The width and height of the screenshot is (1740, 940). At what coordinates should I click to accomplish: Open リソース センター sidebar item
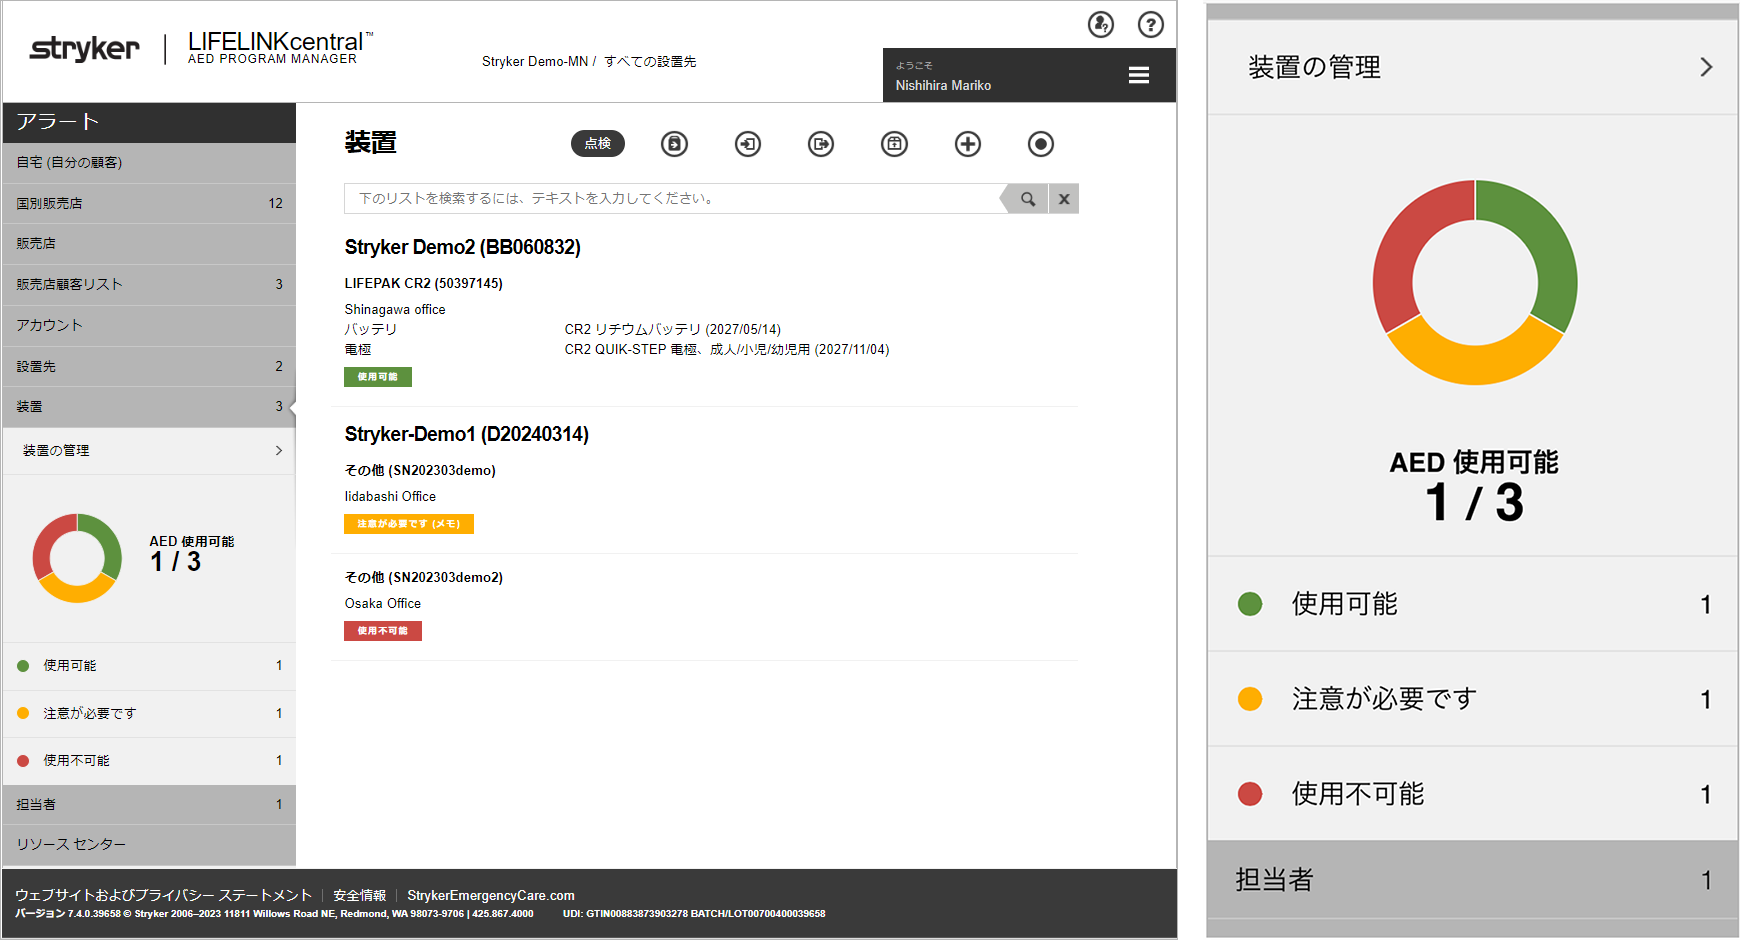click(x=149, y=844)
